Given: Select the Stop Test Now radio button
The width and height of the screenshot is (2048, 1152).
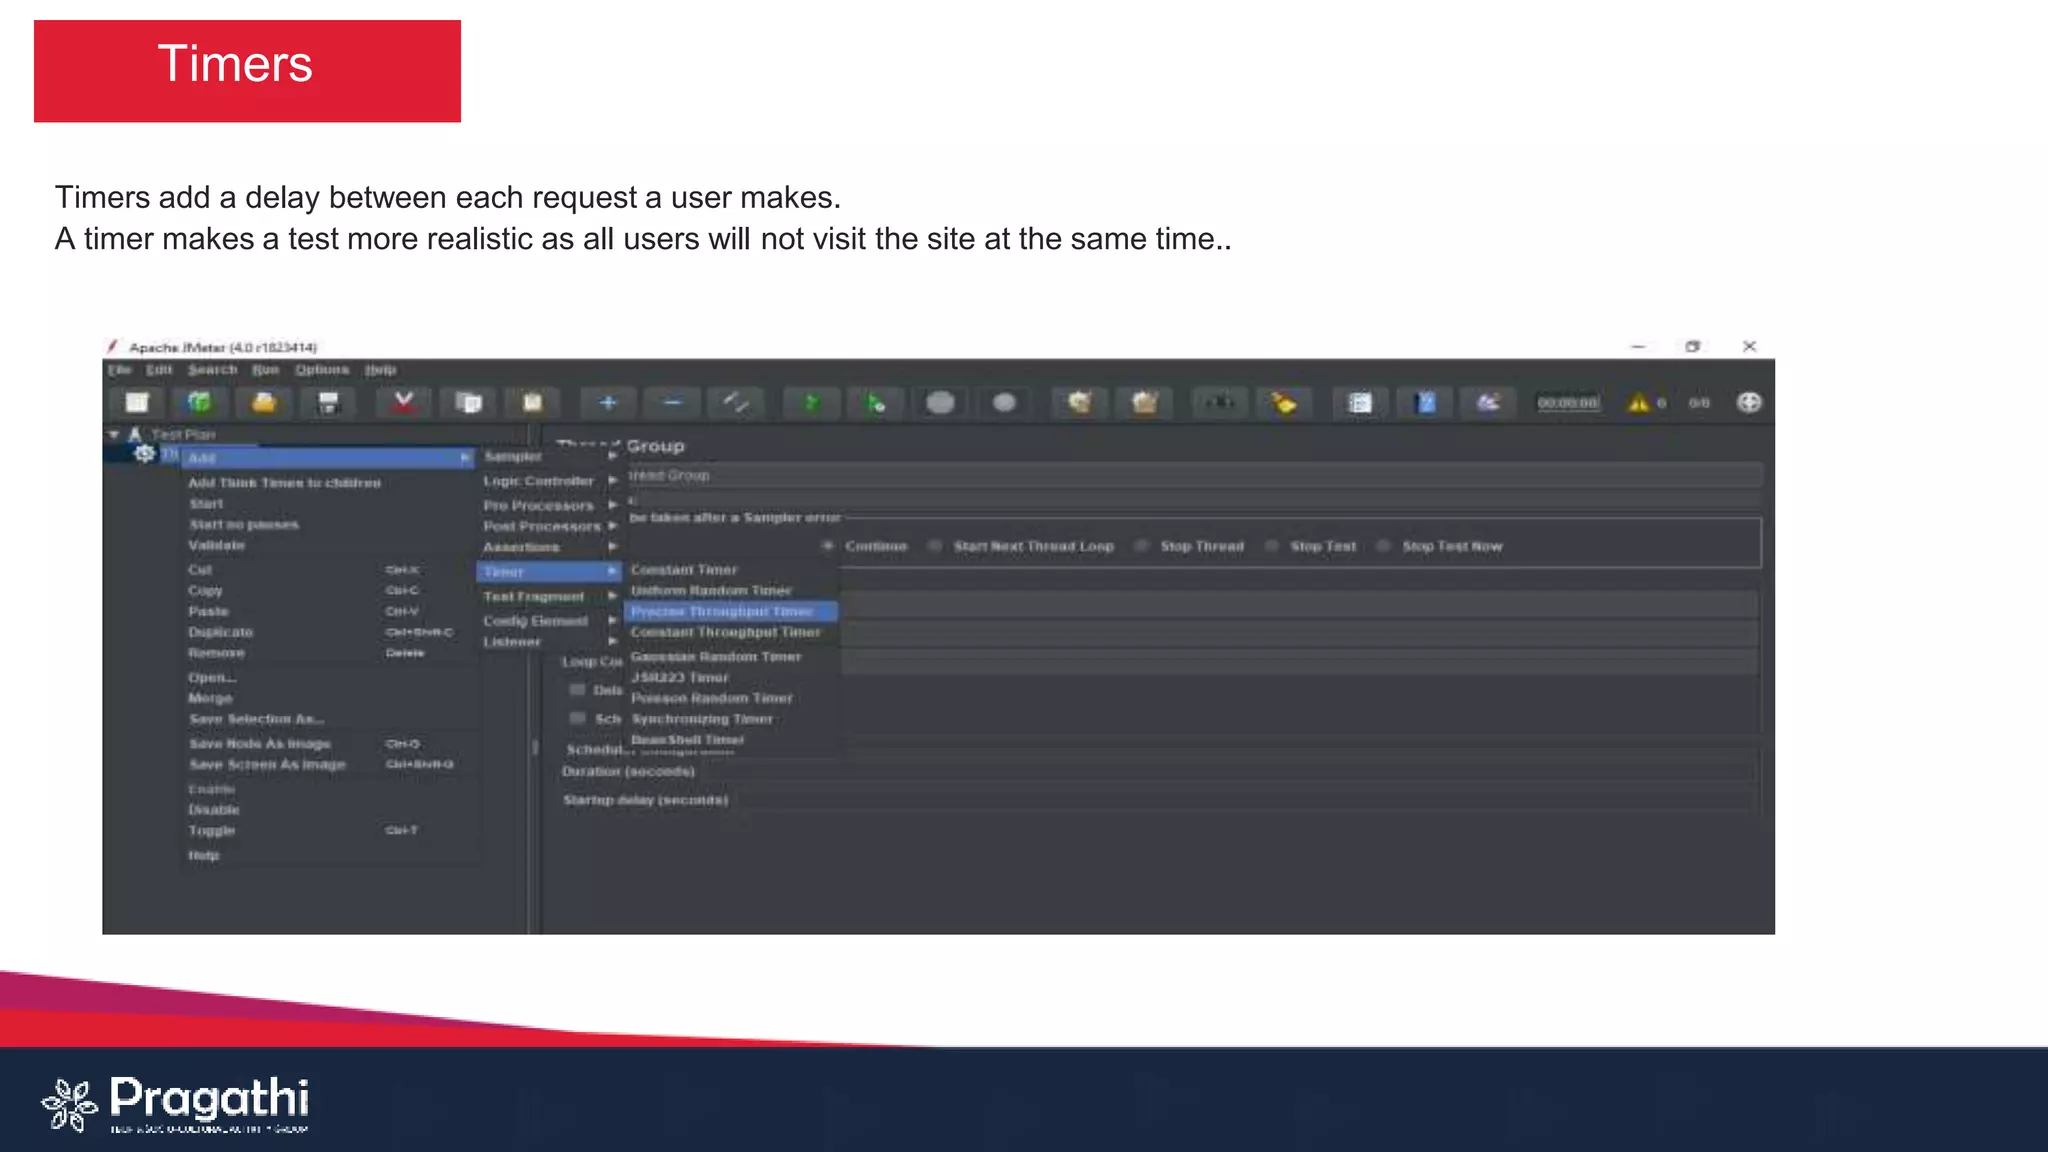Looking at the screenshot, I should coord(1384,546).
